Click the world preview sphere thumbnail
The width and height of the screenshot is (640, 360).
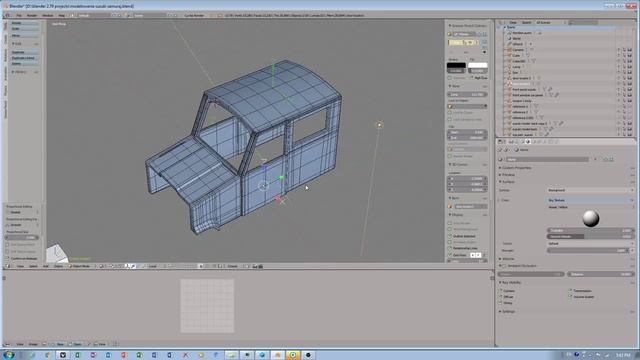pos(591,218)
